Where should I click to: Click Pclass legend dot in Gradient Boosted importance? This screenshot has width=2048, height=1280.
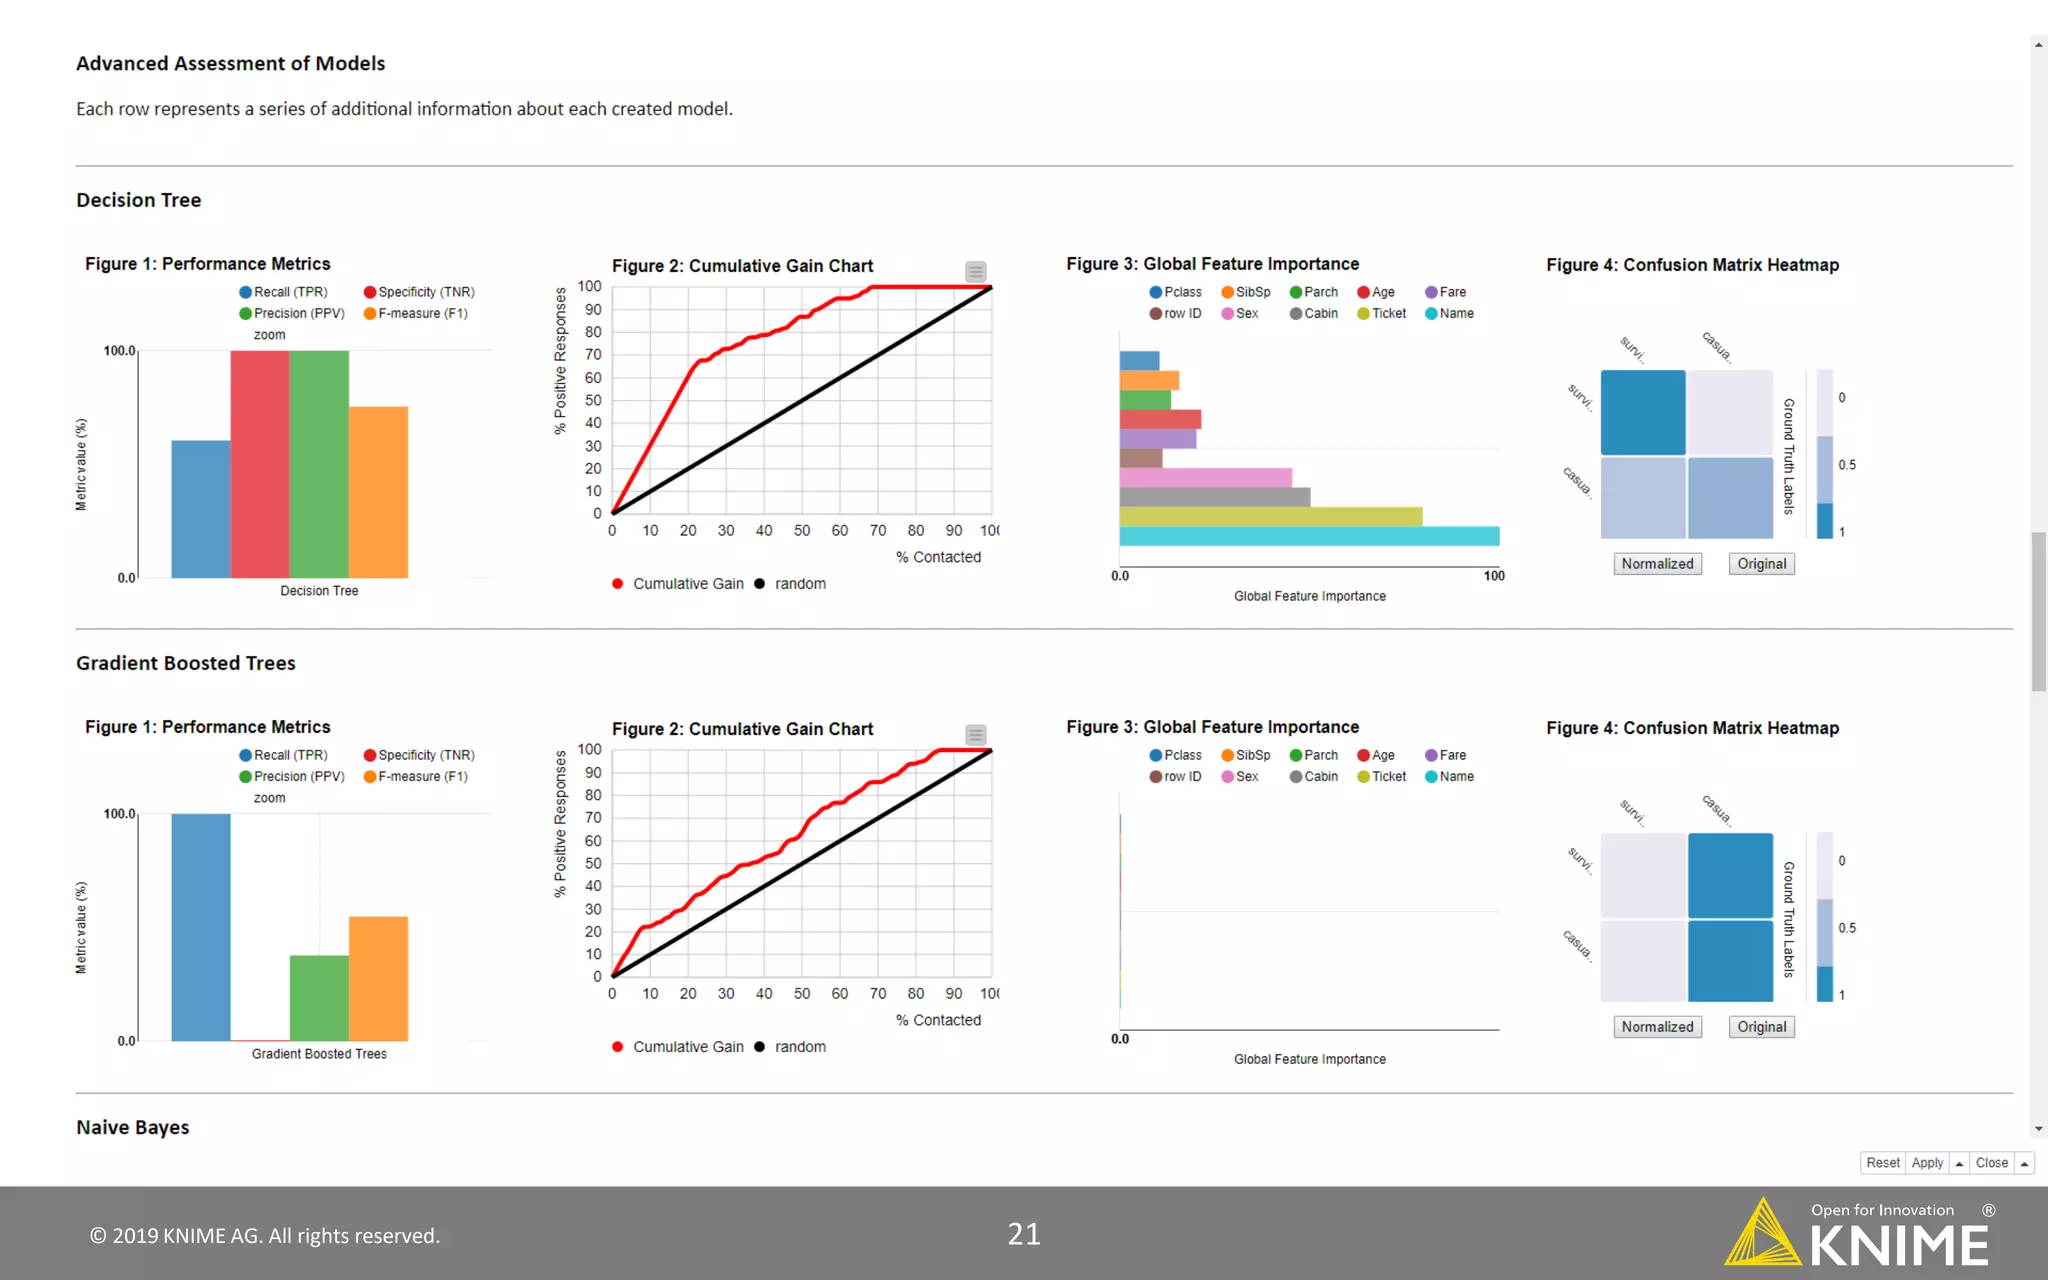(1156, 755)
